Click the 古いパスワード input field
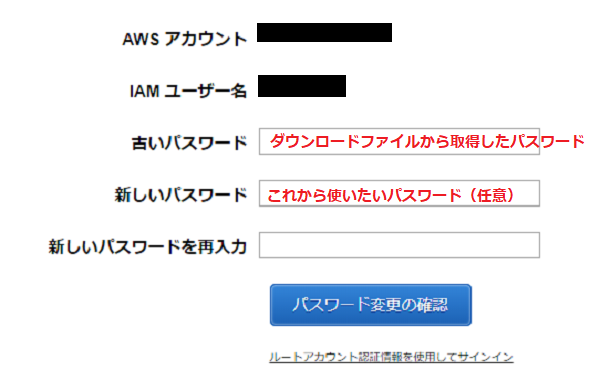 coord(399,142)
